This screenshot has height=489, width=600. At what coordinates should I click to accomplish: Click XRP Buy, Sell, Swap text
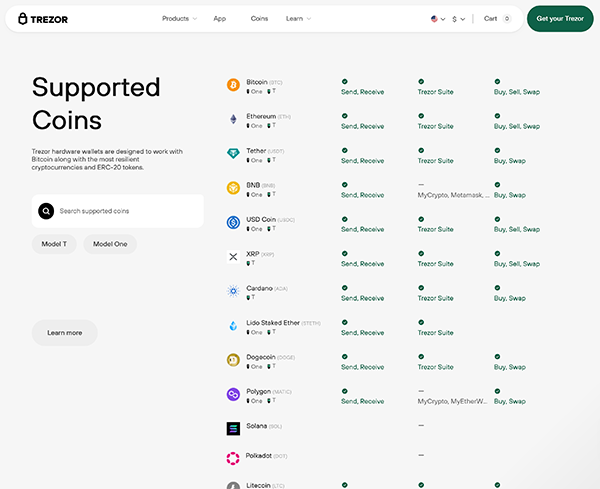click(517, 264)
